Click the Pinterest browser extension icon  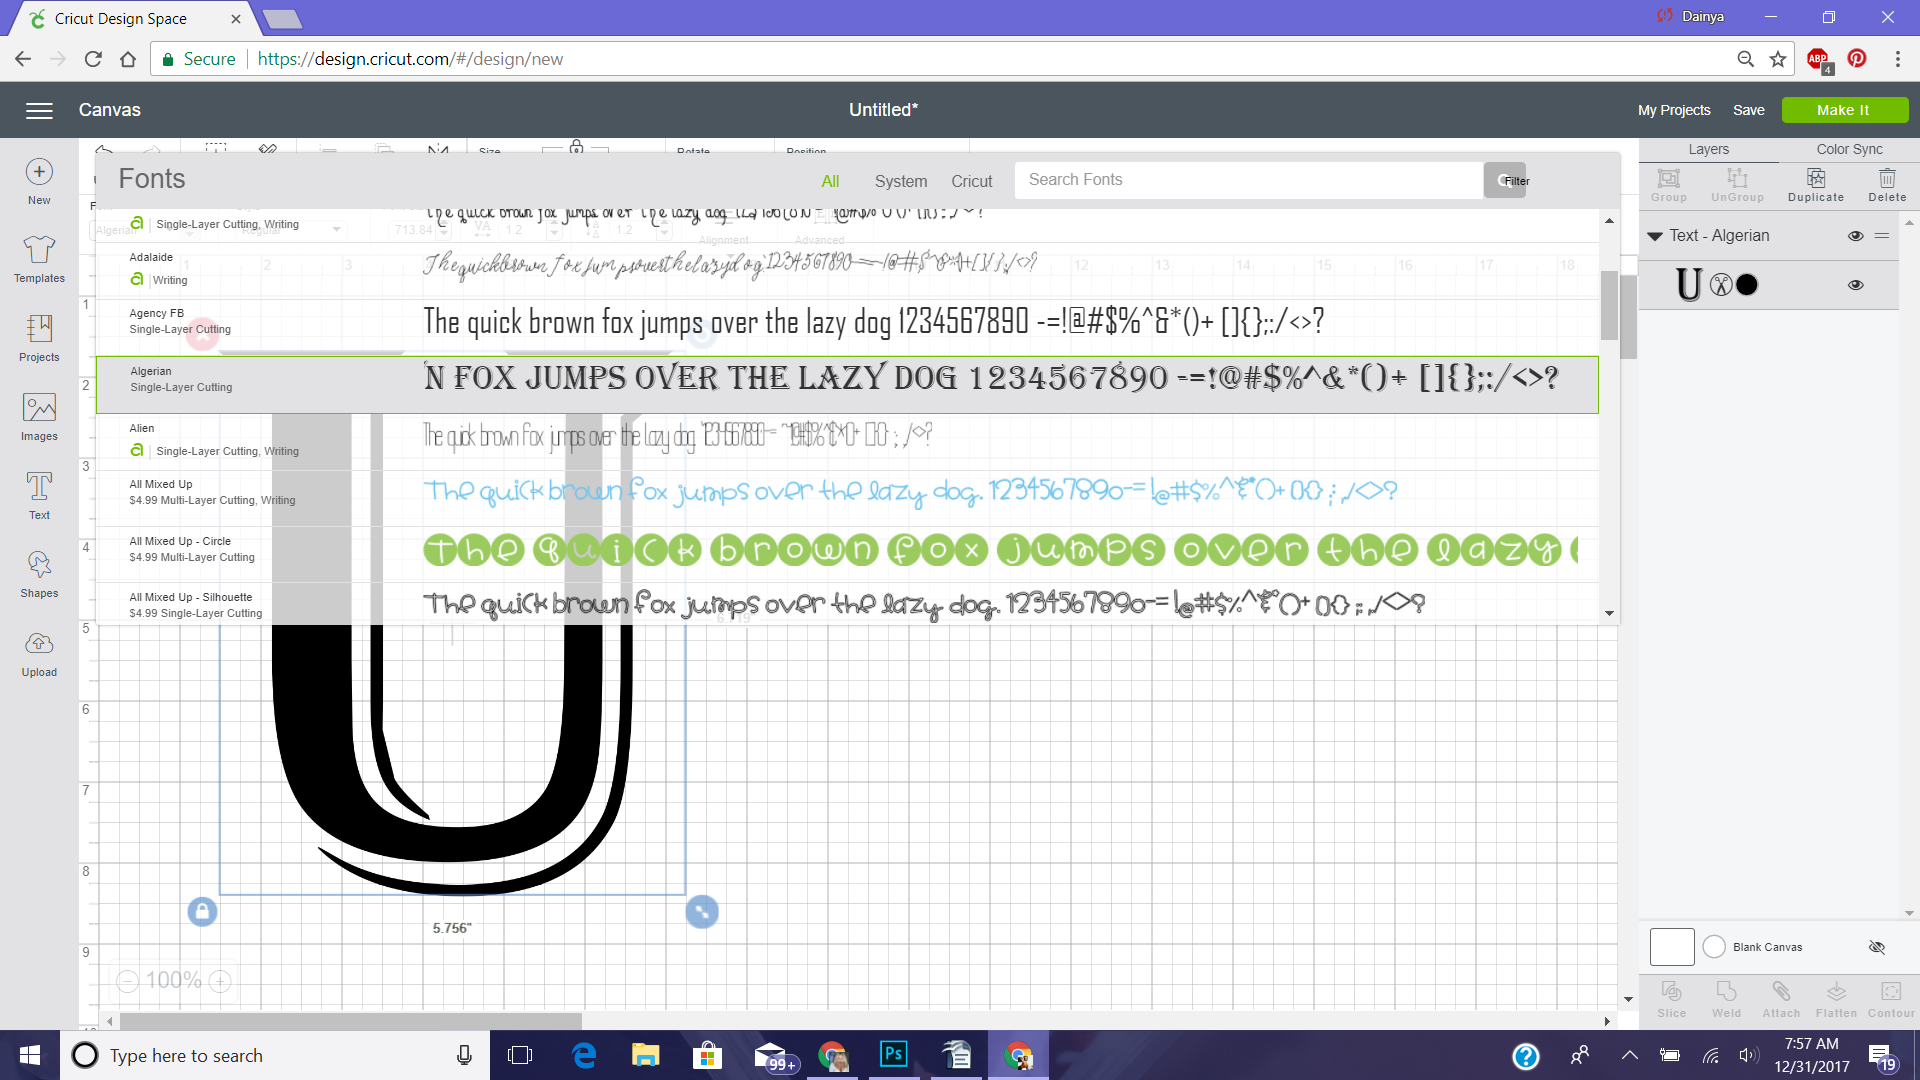point(1857,59)
